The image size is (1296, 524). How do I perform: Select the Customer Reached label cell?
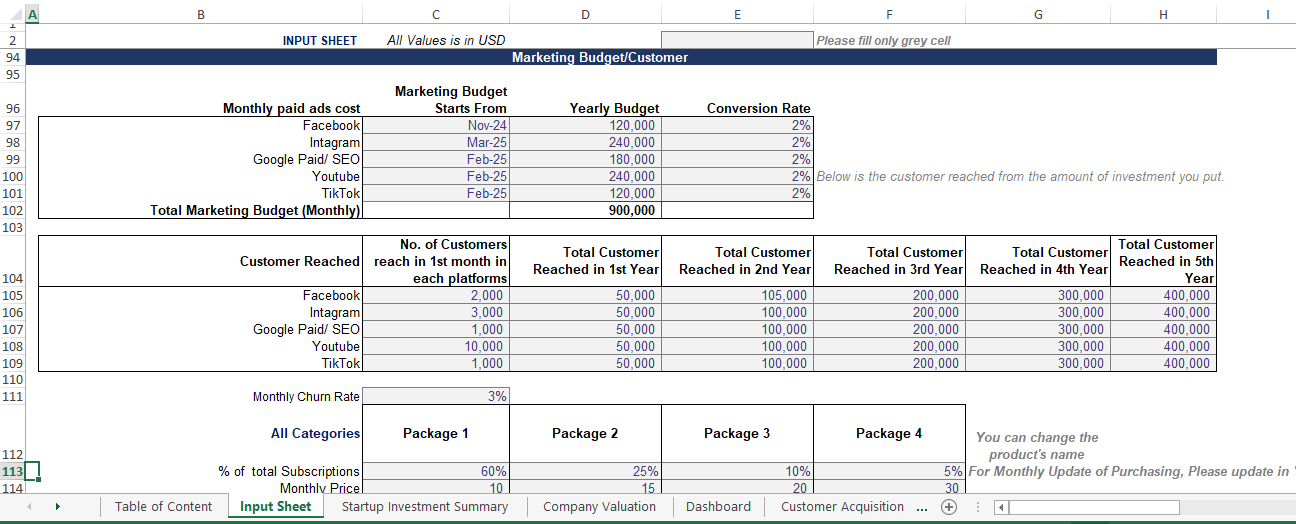[x=300, y=262]
